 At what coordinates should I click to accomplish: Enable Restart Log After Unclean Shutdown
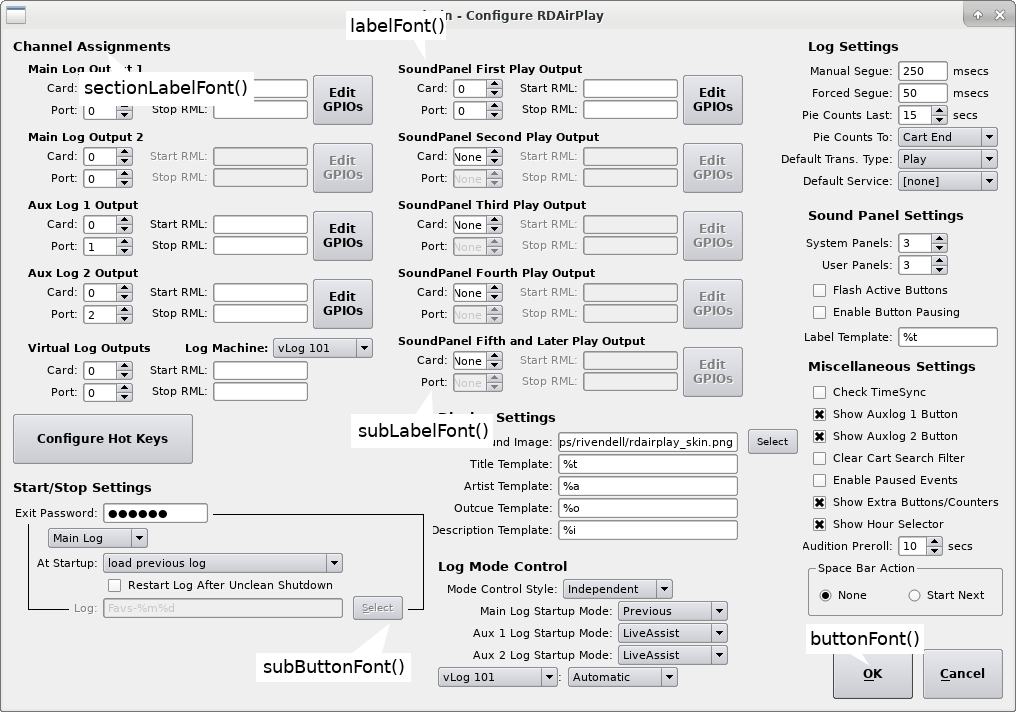(x=114, y=585)
